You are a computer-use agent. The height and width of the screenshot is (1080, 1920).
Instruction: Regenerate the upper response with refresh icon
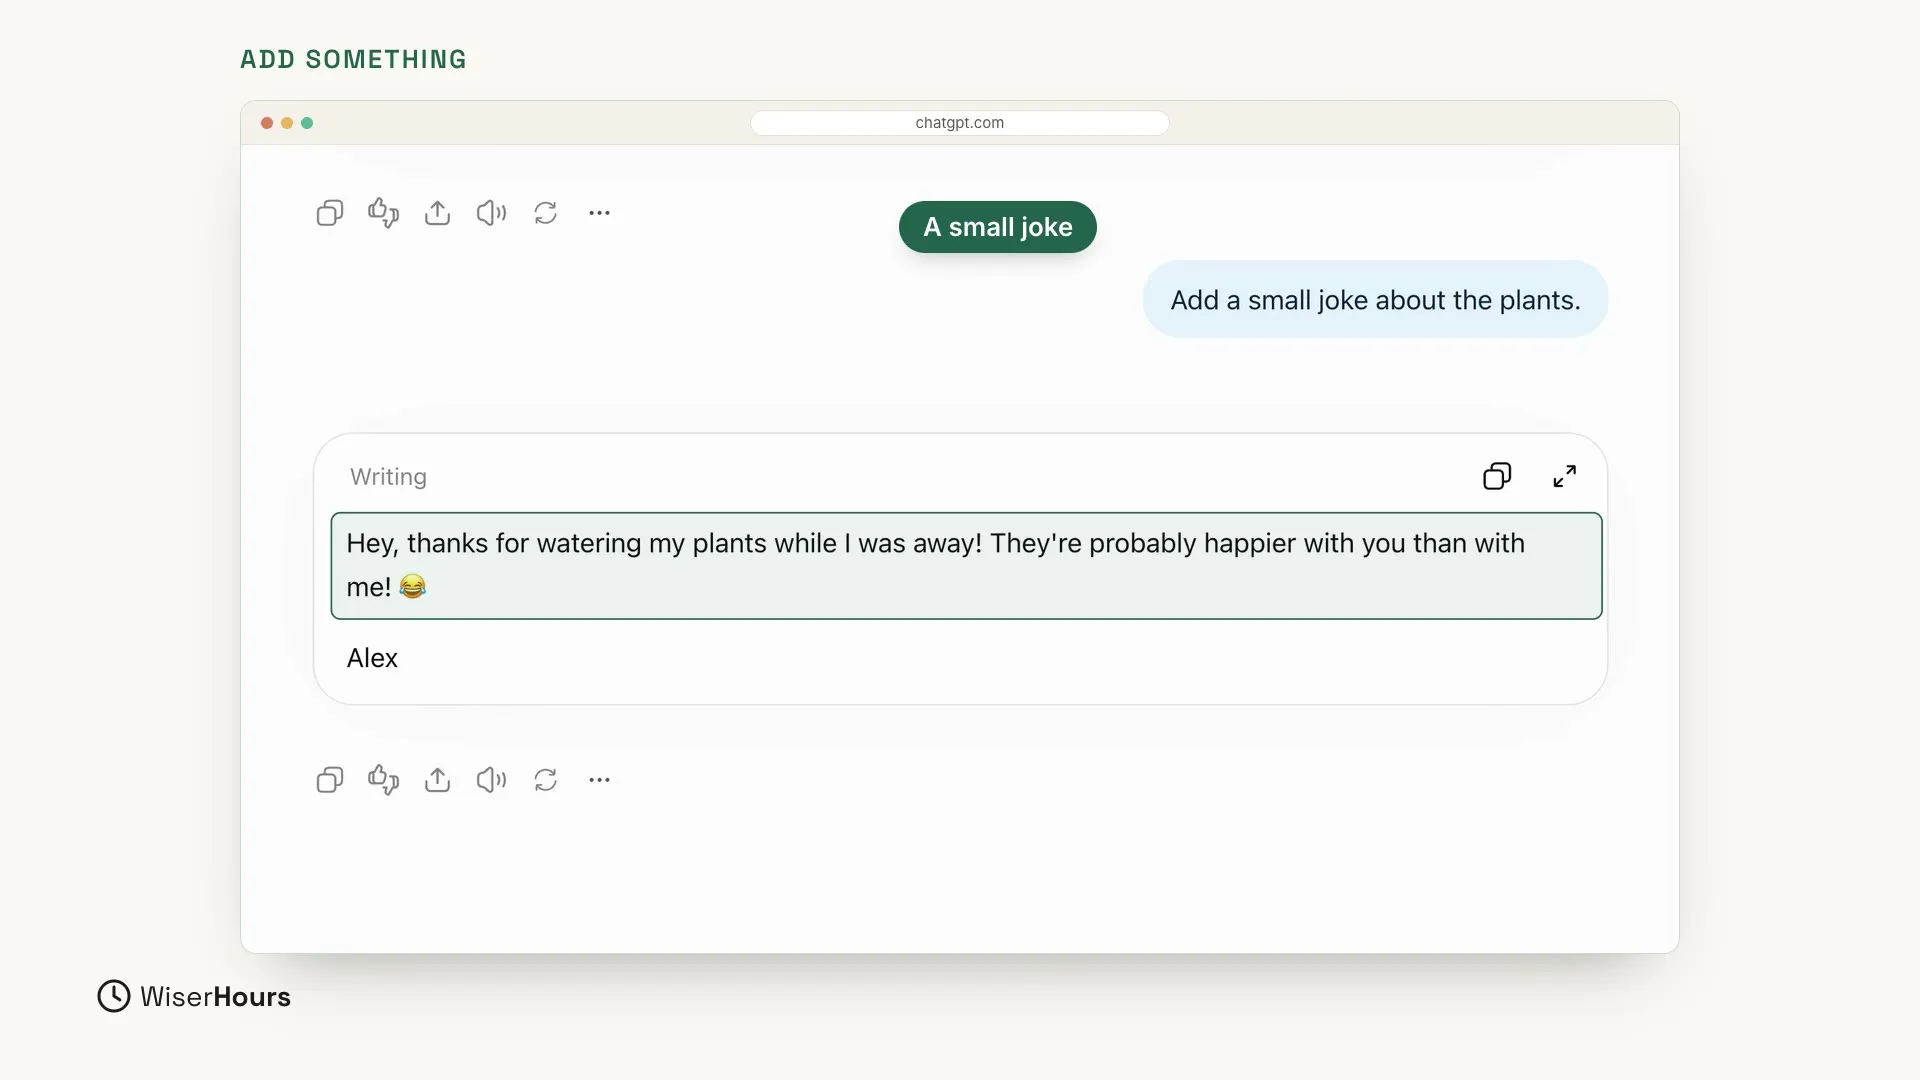click(x=545, y=213)
